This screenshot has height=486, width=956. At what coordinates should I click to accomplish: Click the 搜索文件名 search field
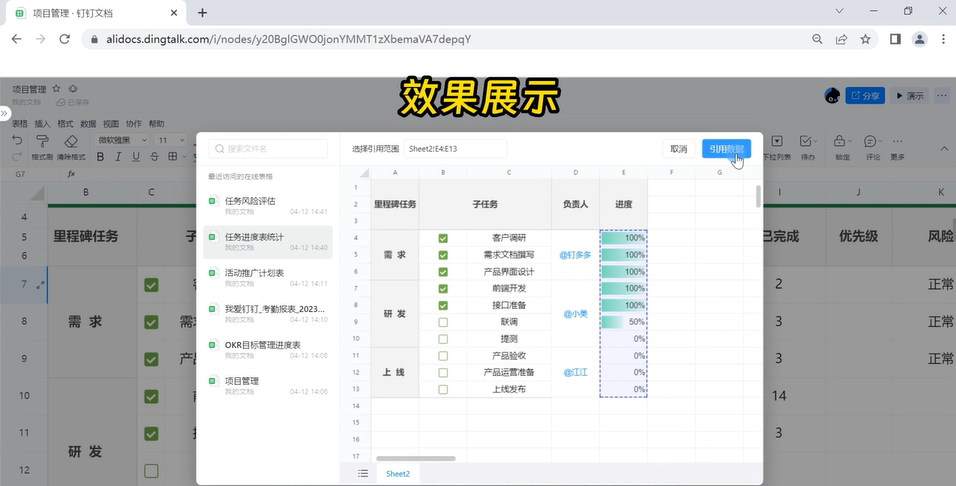[268, 149]
